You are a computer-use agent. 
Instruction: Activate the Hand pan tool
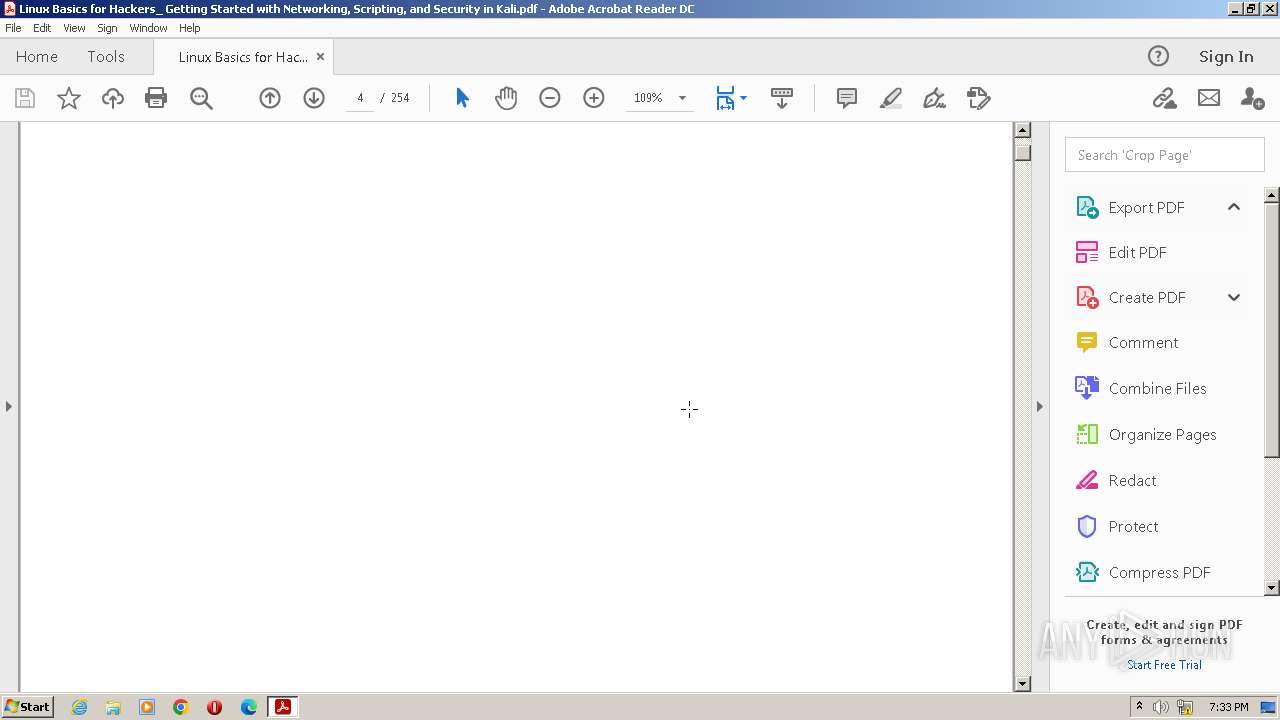[506, 98]
